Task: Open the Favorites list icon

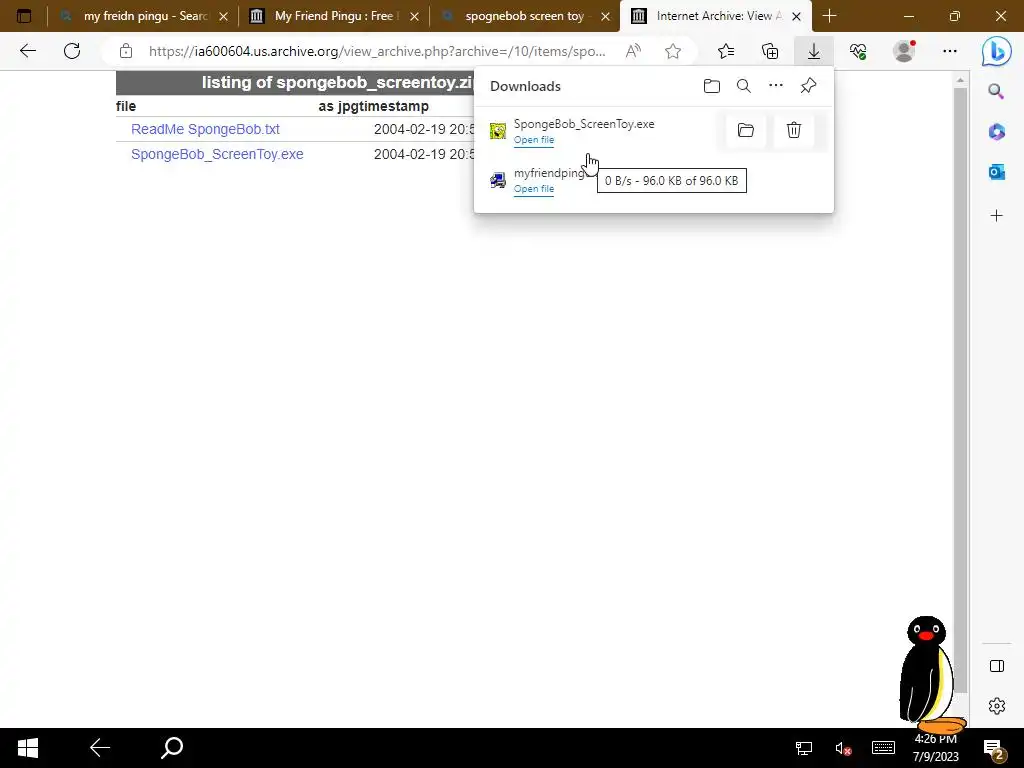Action: coord(726,51)
